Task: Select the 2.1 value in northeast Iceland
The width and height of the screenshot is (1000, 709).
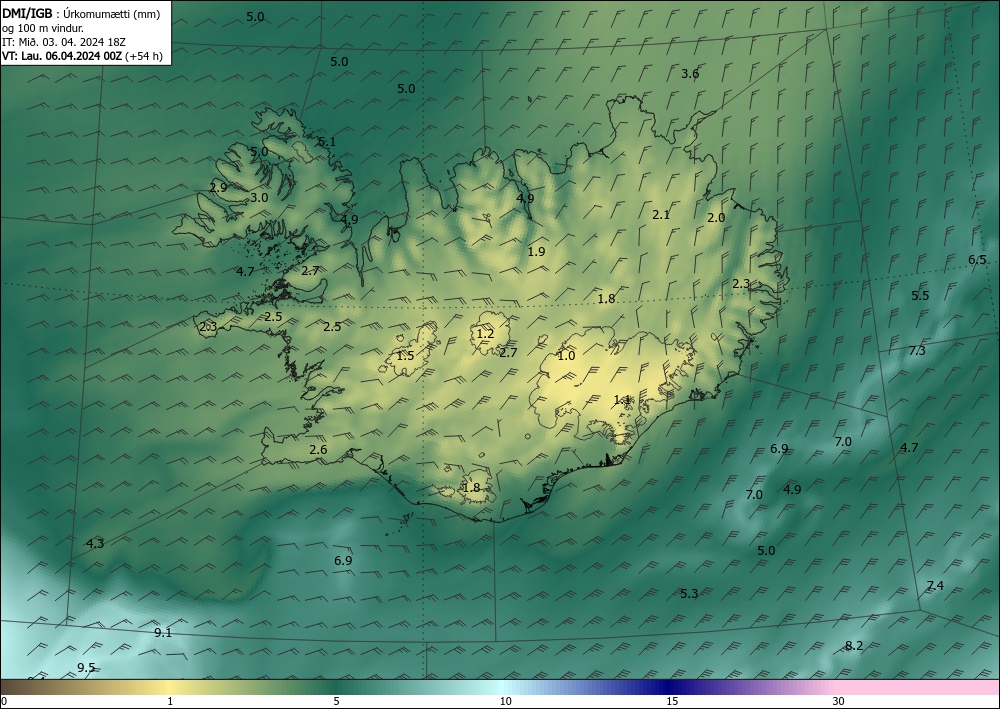Action: tap(661, 215)
